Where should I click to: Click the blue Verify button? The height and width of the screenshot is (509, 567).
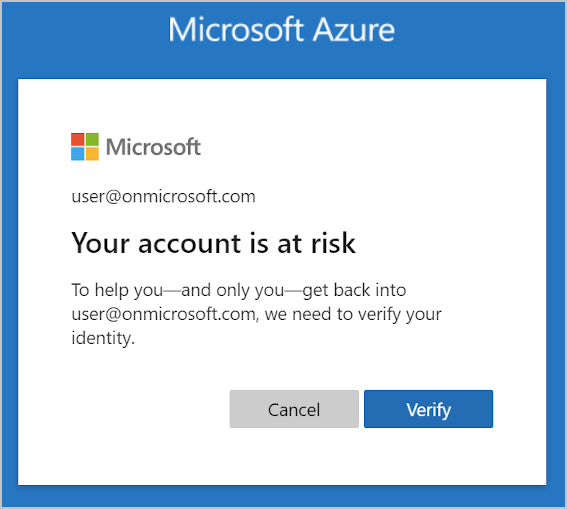pyautogui.click(x=428, y=409)
